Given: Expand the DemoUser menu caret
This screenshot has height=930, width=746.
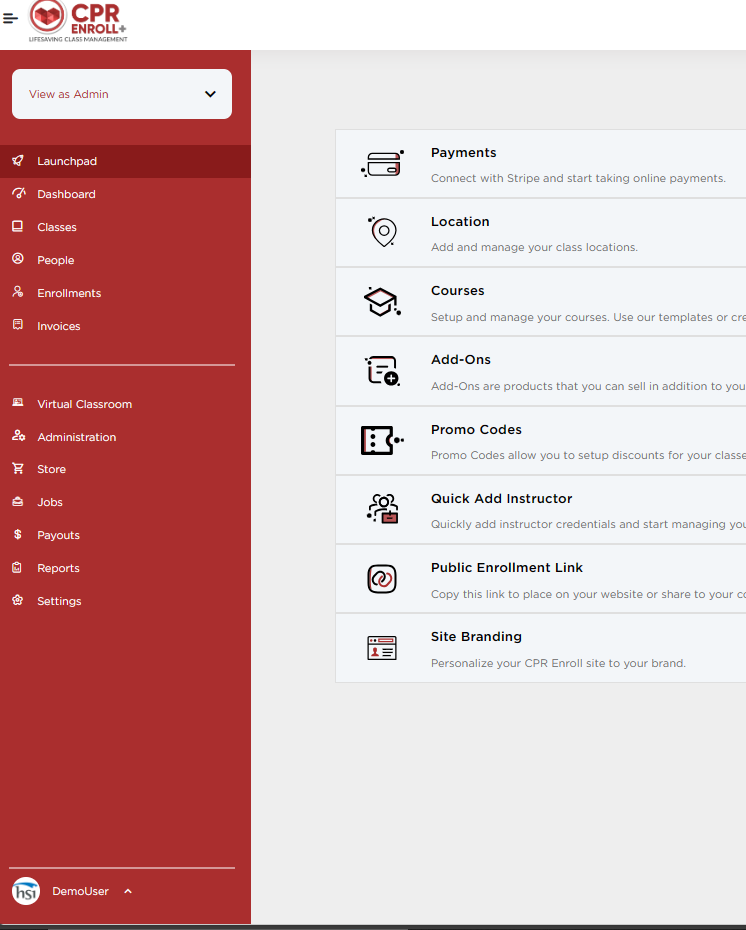Looking at the screenshot, I should pos(128,891).
